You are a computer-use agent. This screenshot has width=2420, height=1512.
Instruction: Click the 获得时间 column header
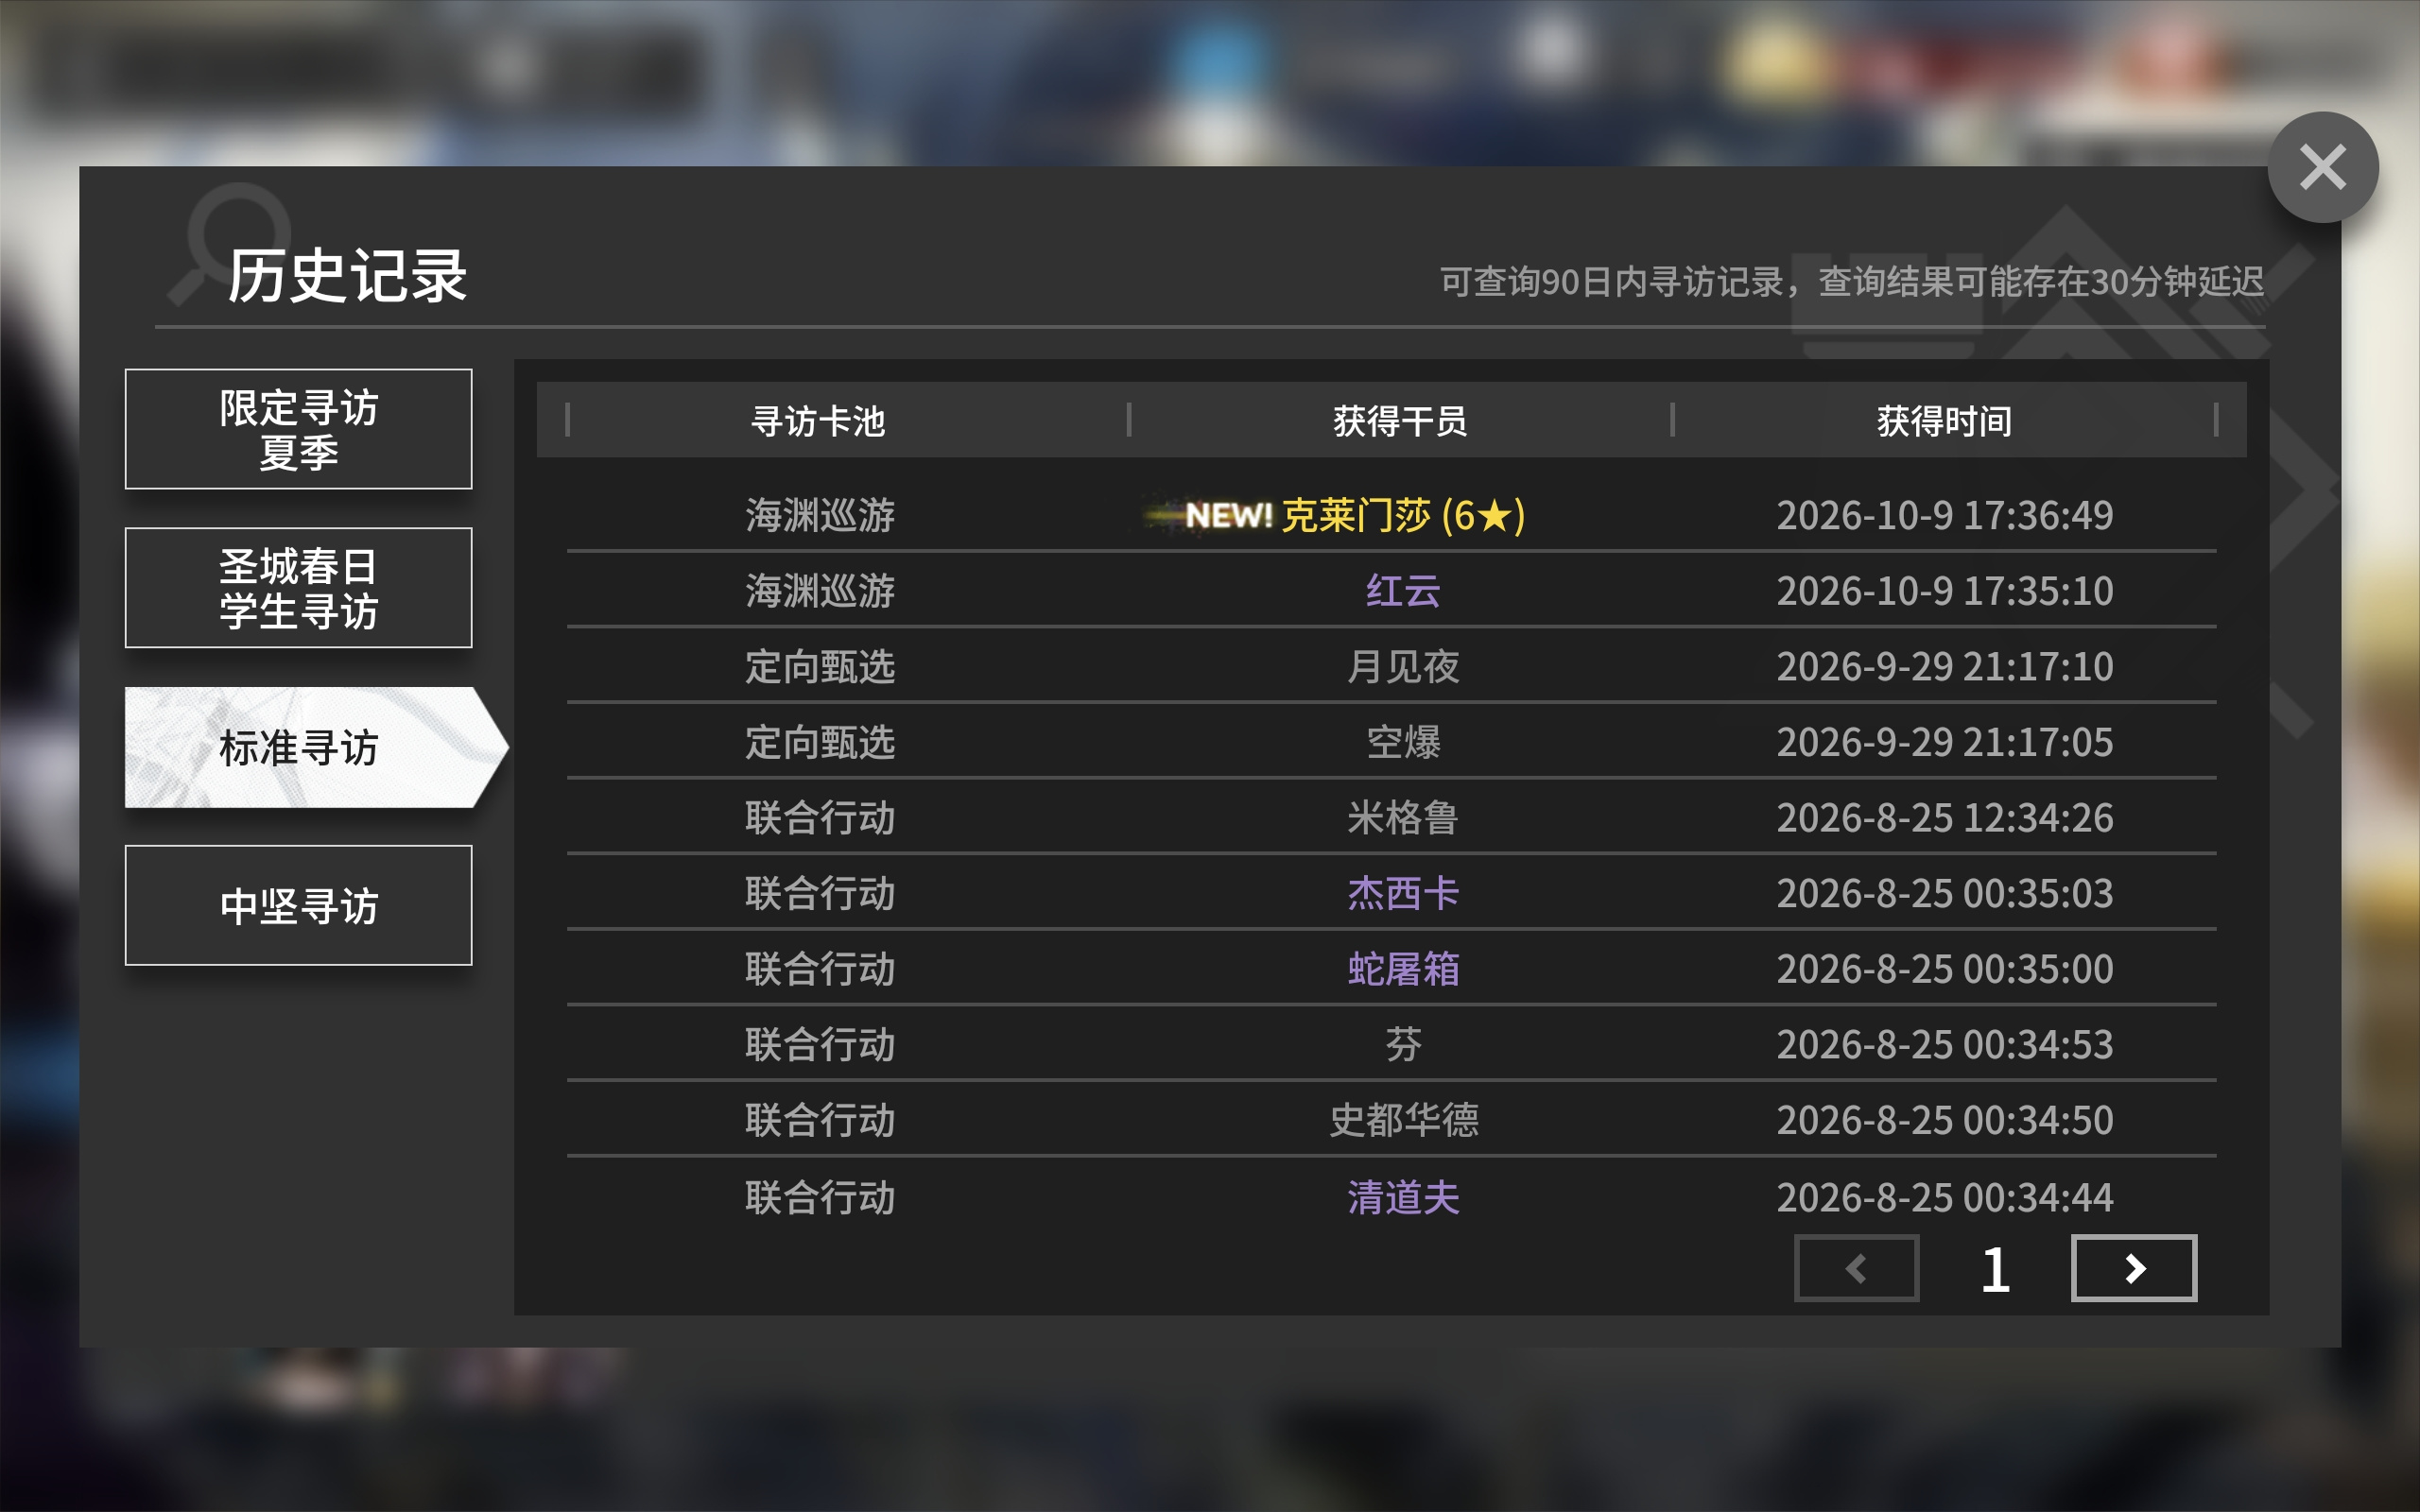pyautogui.click(x=1944, y=421)
